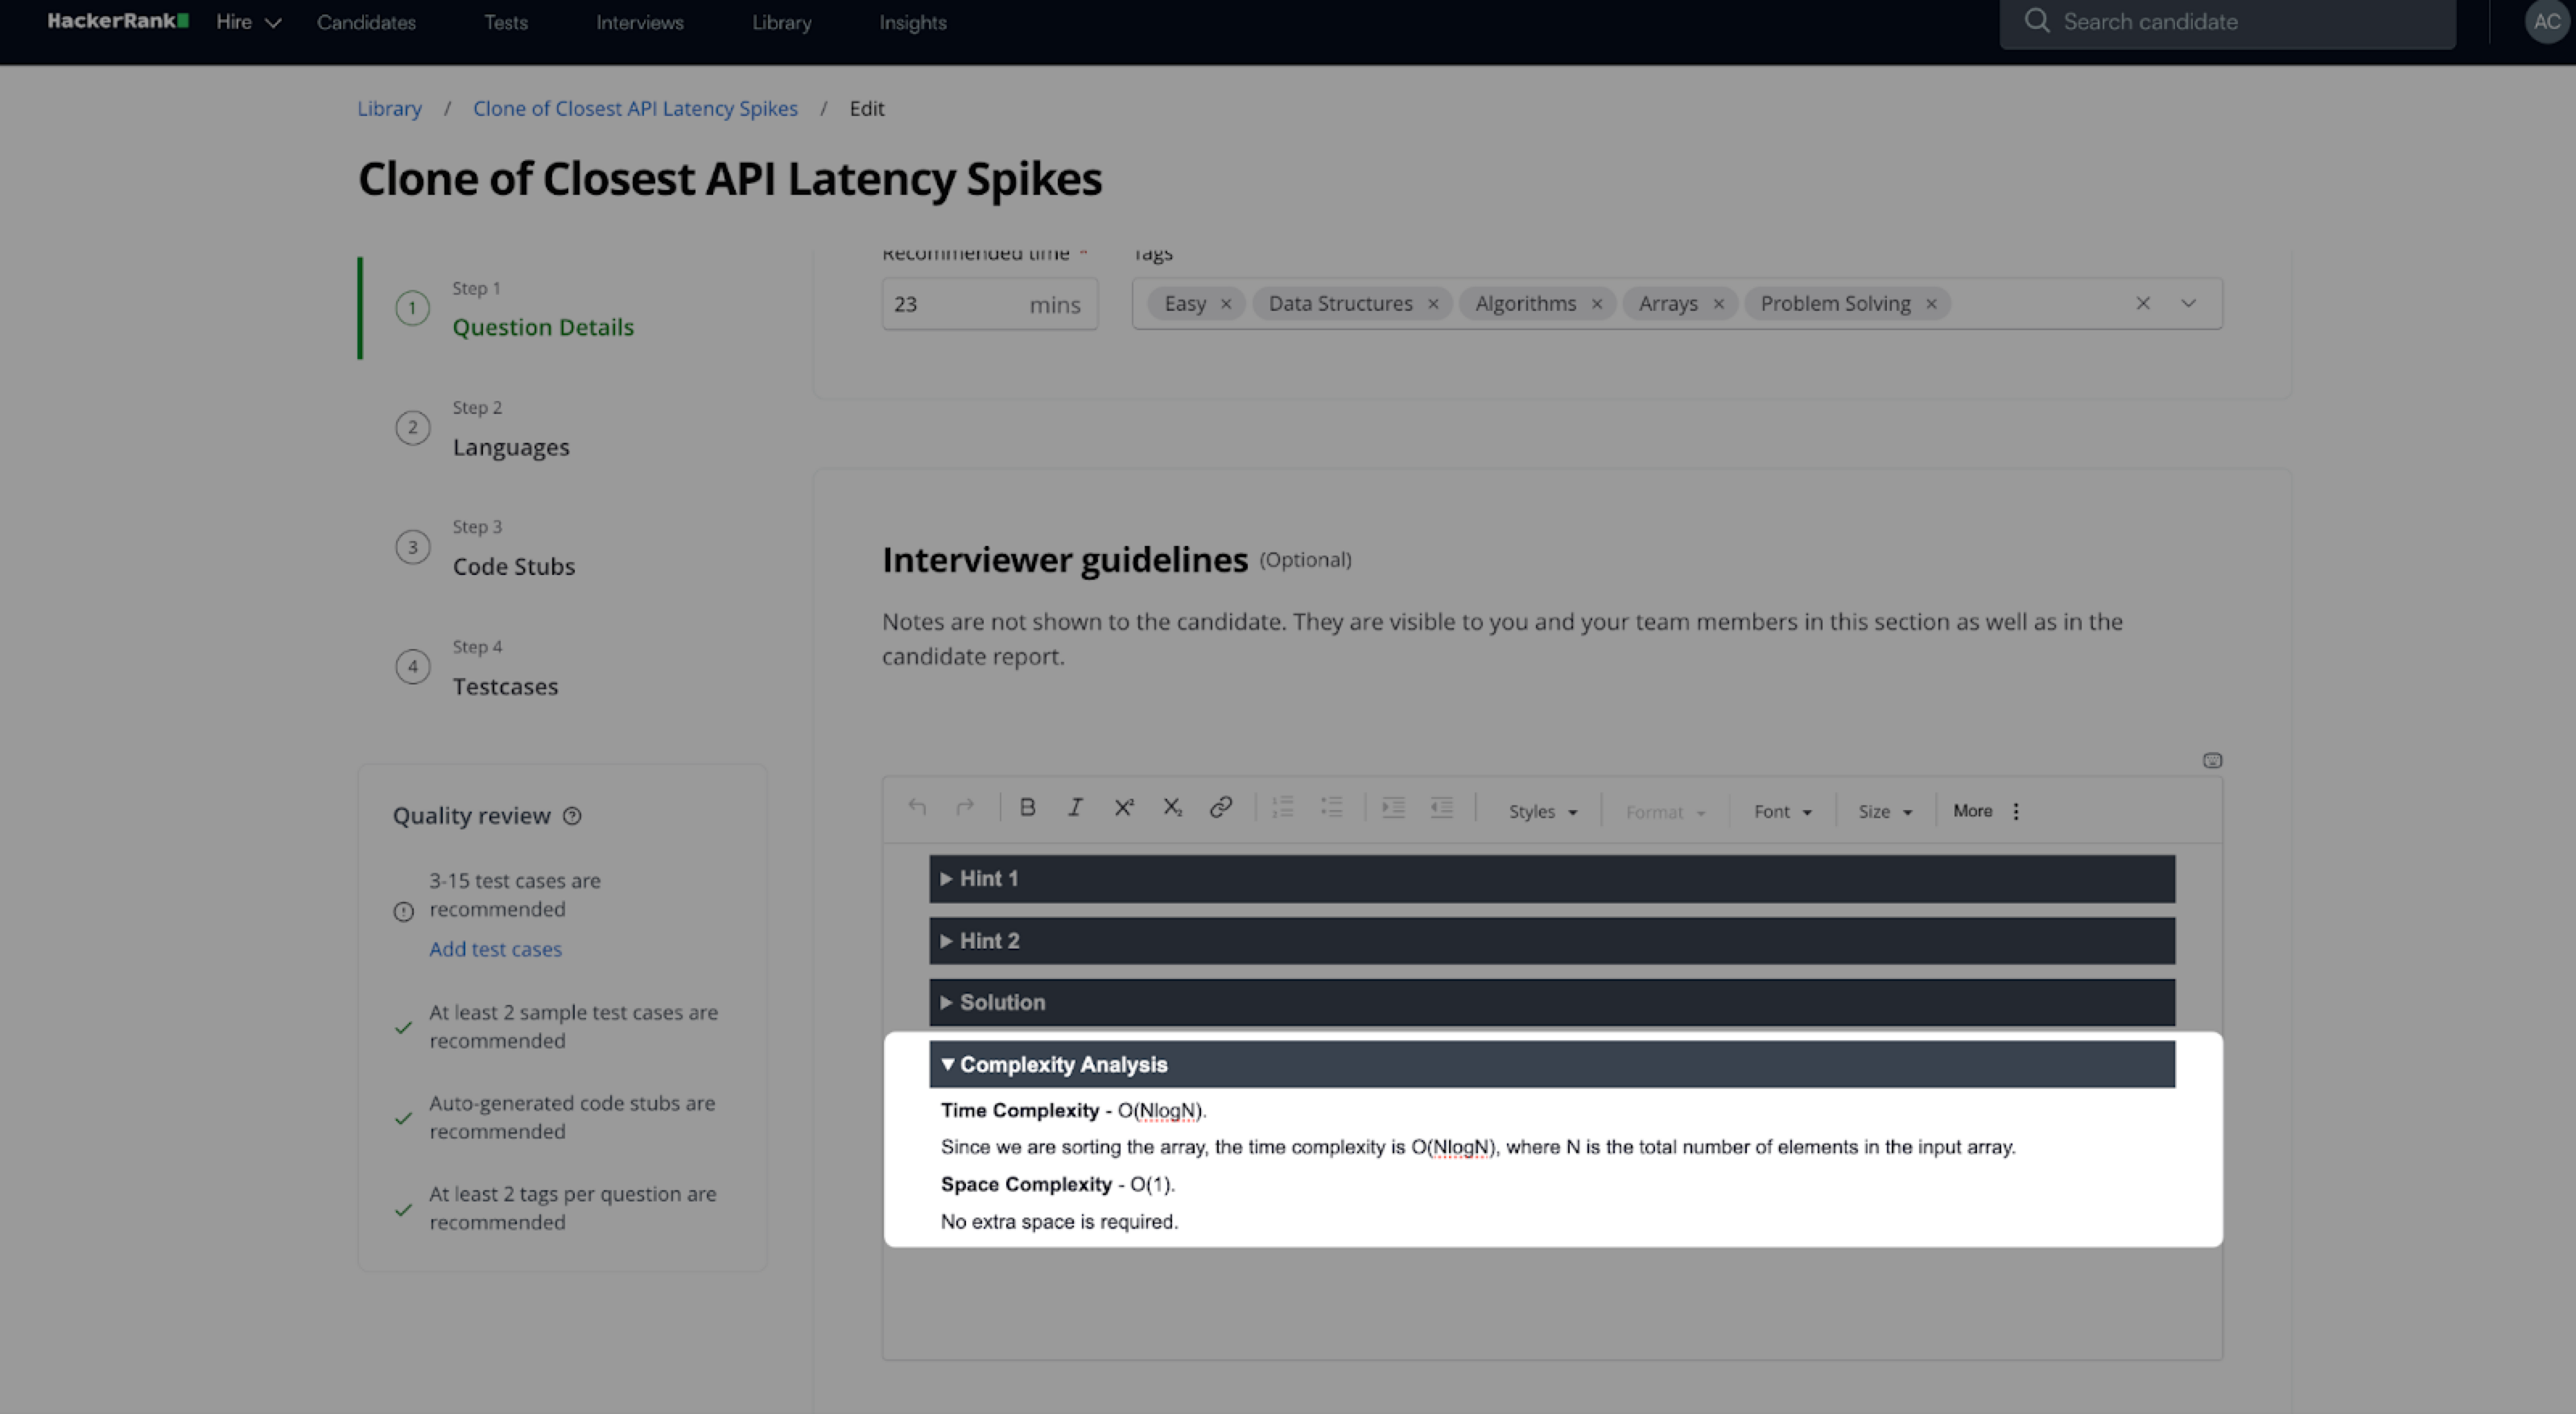Screen dimensions: 2576x1414
Task: Open the Tests menu item
Action: [505, 22]
